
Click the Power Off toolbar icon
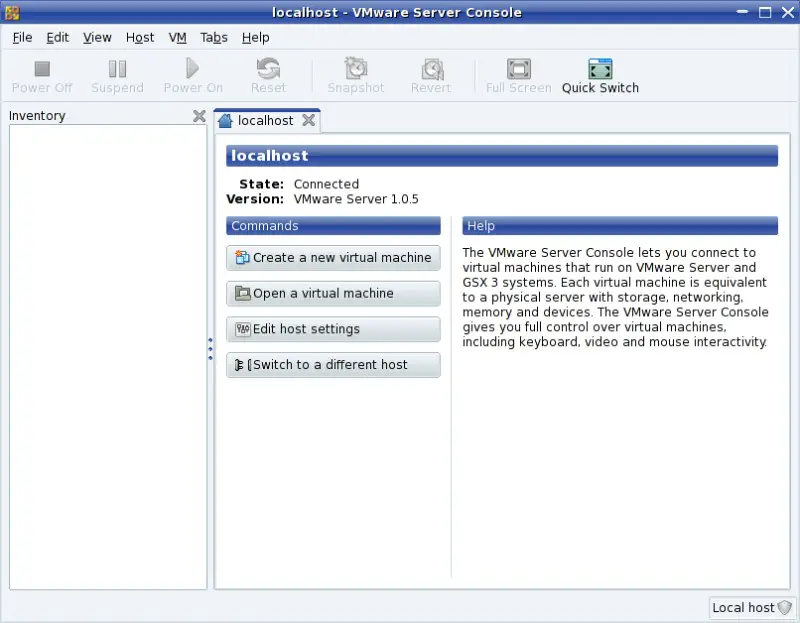(x=42, y=69)
